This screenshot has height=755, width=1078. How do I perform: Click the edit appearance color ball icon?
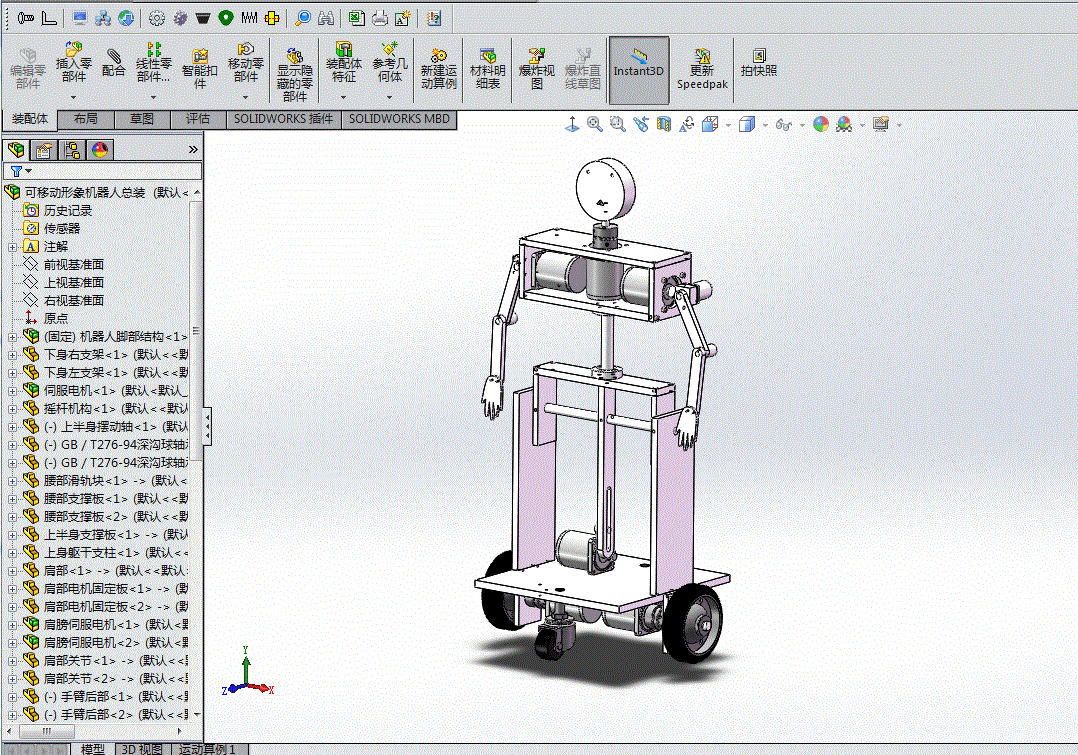(x=821, y=125)
